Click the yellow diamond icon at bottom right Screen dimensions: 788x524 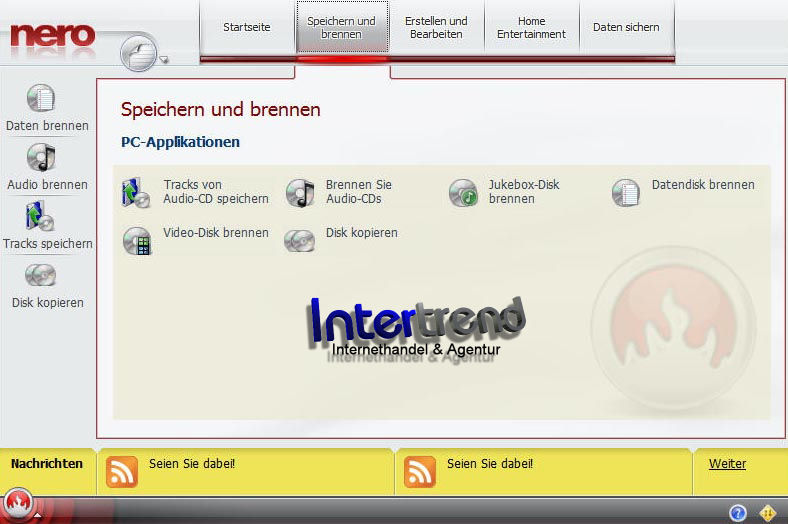(x=768, y=513)
